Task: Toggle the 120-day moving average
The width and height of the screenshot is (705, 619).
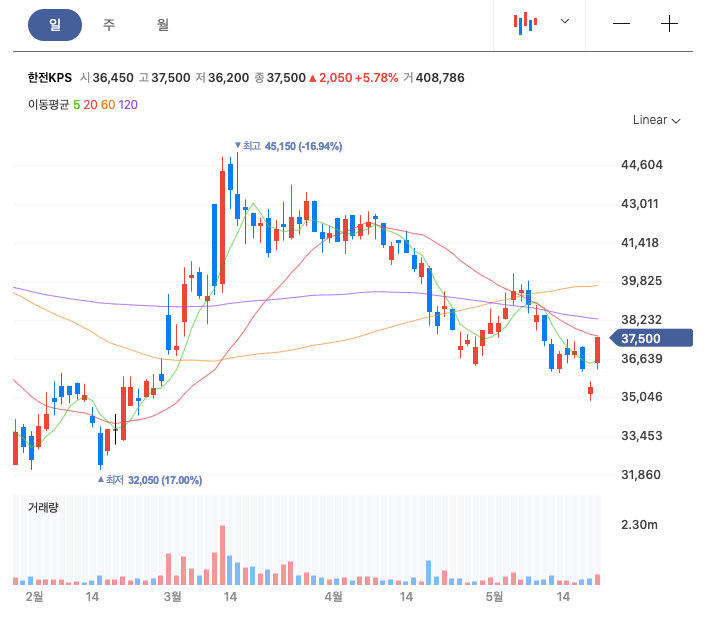Action: tap(128, 105)
